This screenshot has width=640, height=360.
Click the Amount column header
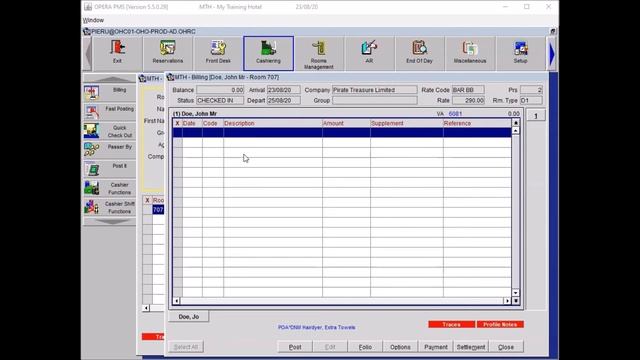[346, 123]
